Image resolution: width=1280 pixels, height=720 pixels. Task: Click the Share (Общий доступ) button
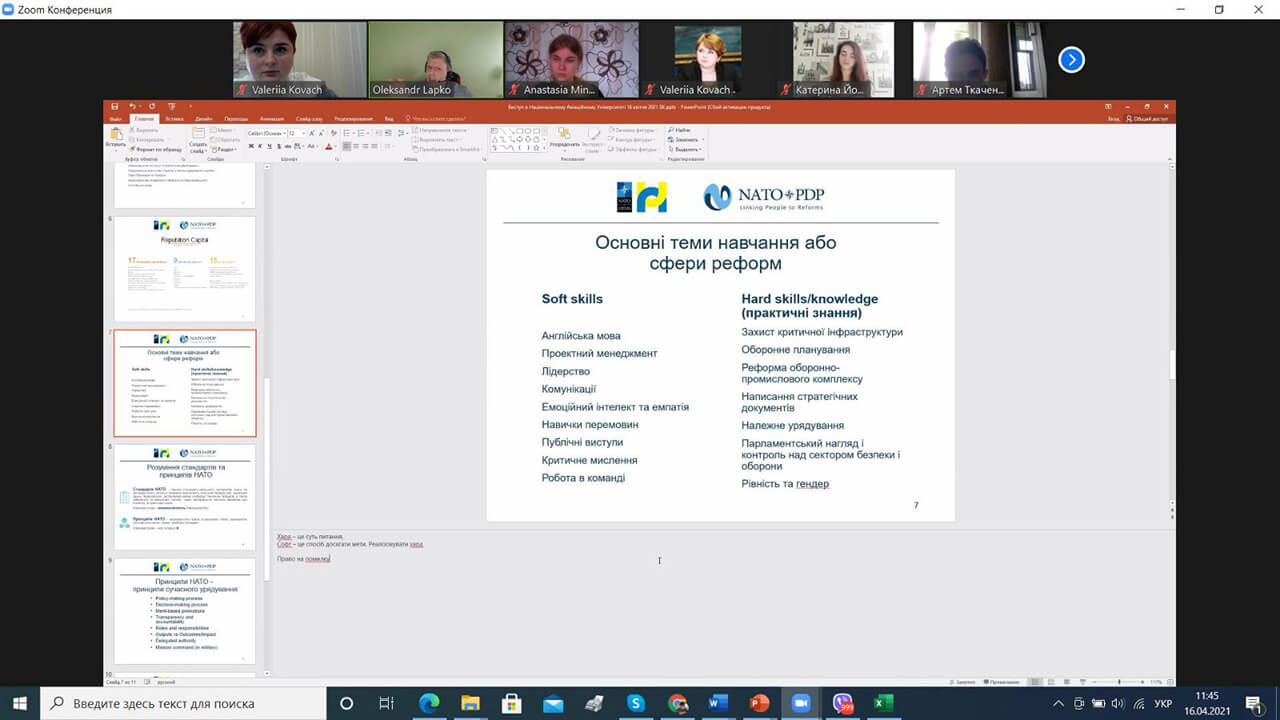coord(1149,118)
